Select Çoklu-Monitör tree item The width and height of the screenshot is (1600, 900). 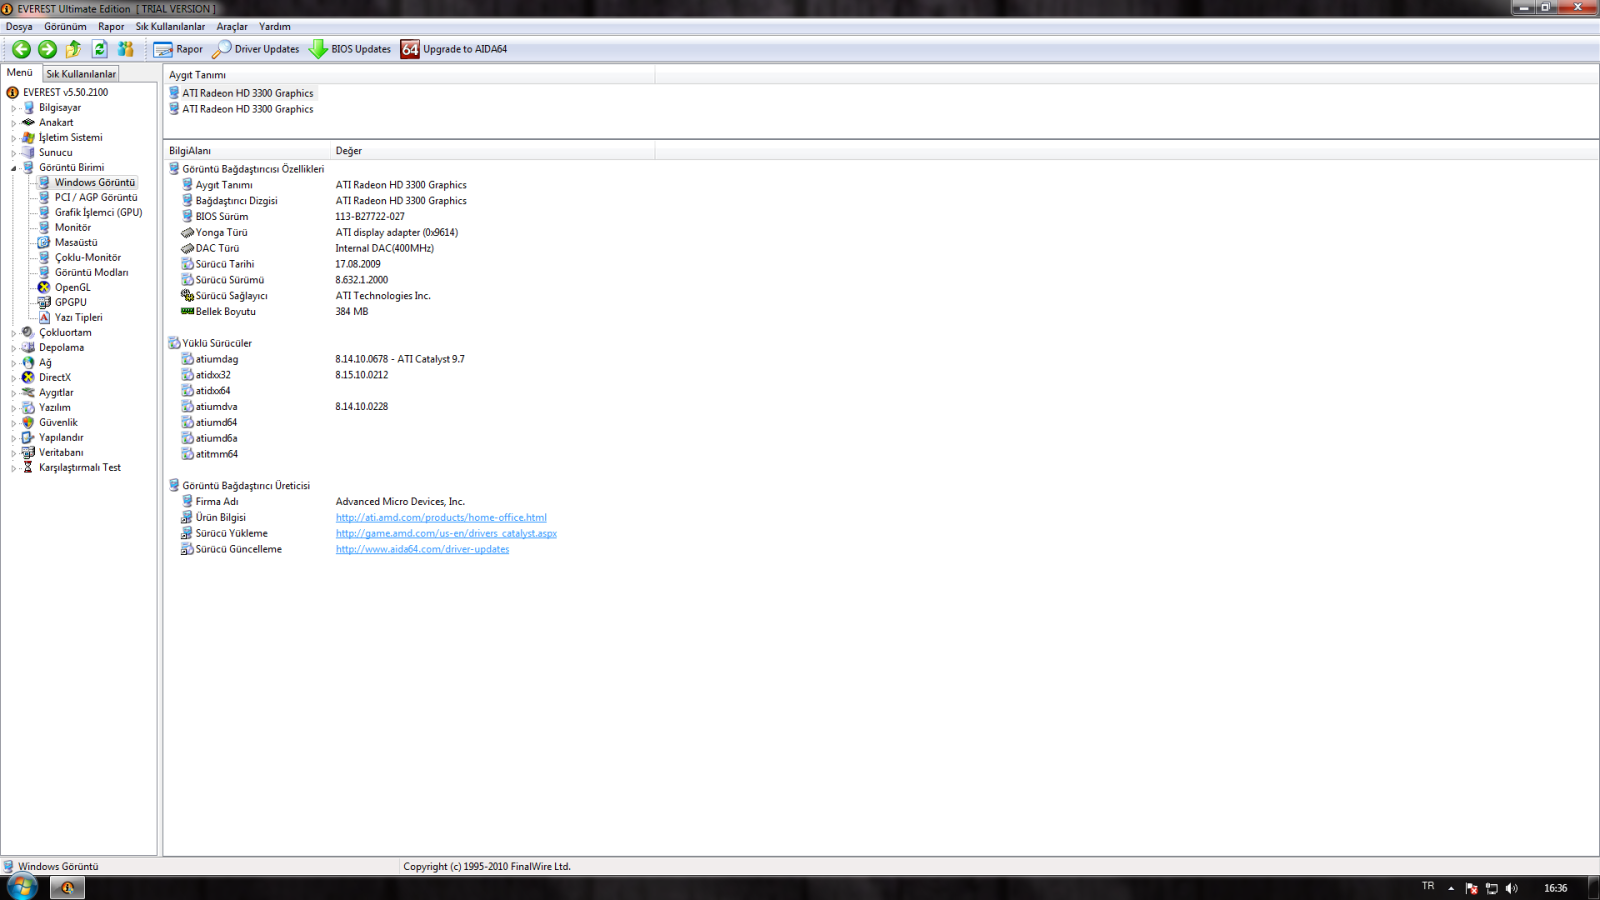click(x=88, y=257)
